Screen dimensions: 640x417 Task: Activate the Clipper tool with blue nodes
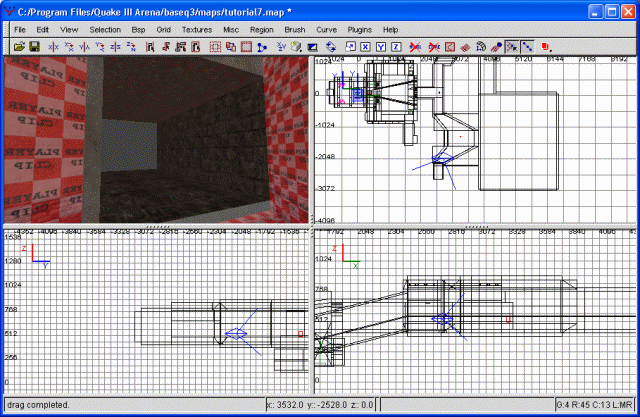pos(262,47)
